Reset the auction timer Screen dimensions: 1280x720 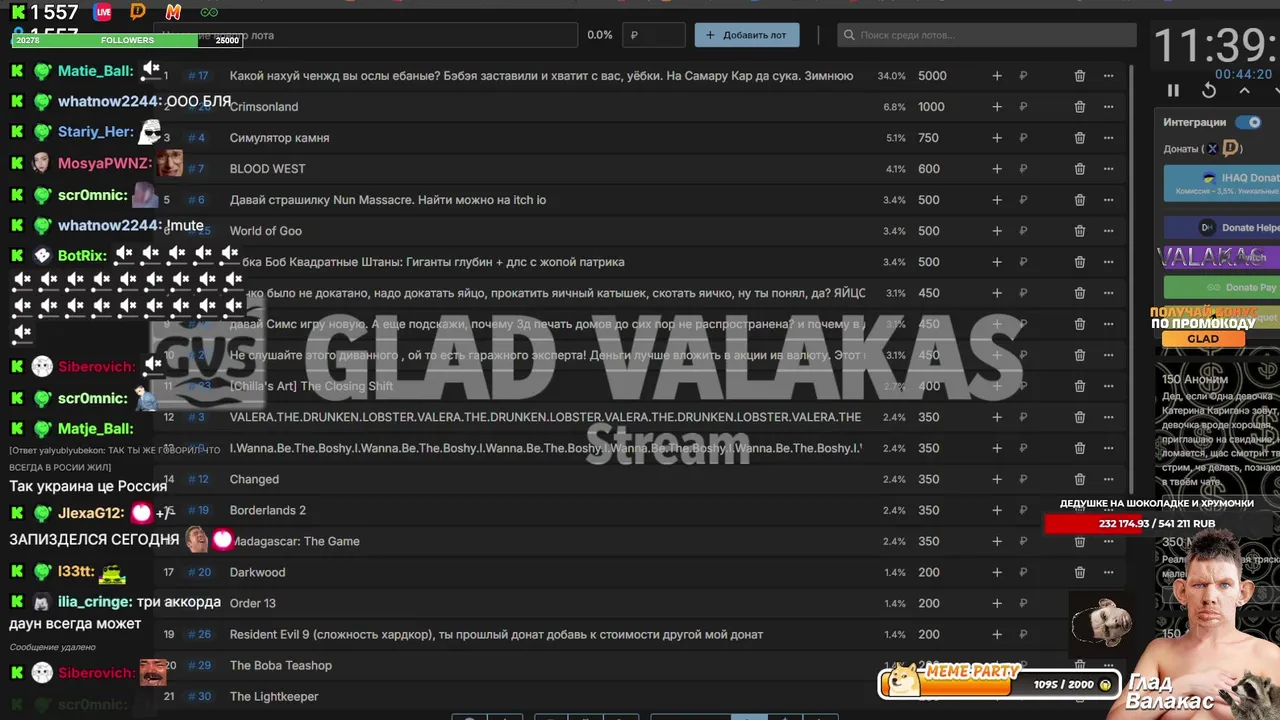(1209, 90)
